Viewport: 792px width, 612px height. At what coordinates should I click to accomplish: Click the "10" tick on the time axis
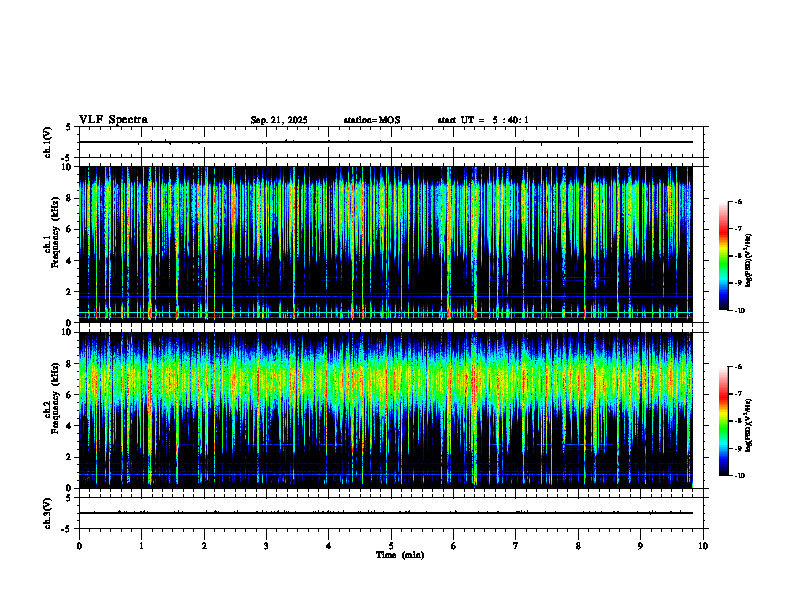click(703, 546)
